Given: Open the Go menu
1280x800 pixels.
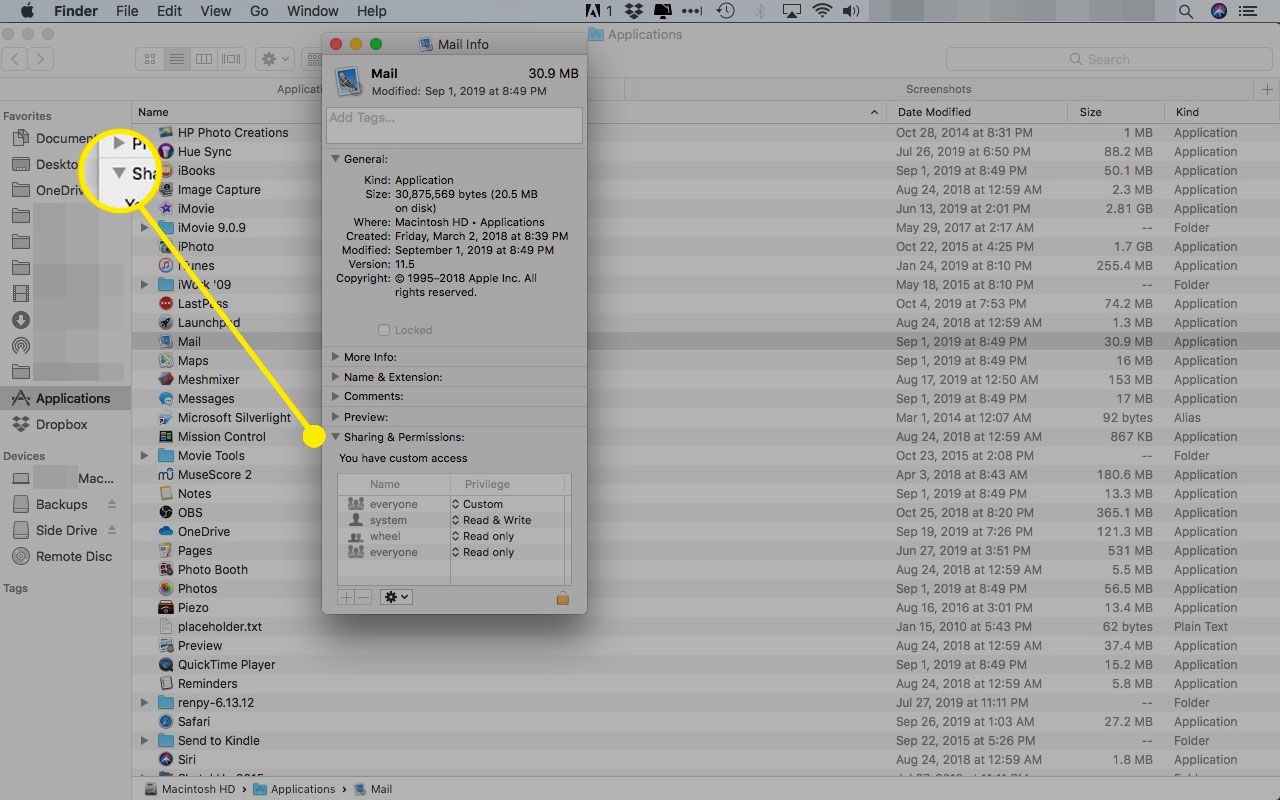Looking at the screenshot, I should tap(259, 11).
